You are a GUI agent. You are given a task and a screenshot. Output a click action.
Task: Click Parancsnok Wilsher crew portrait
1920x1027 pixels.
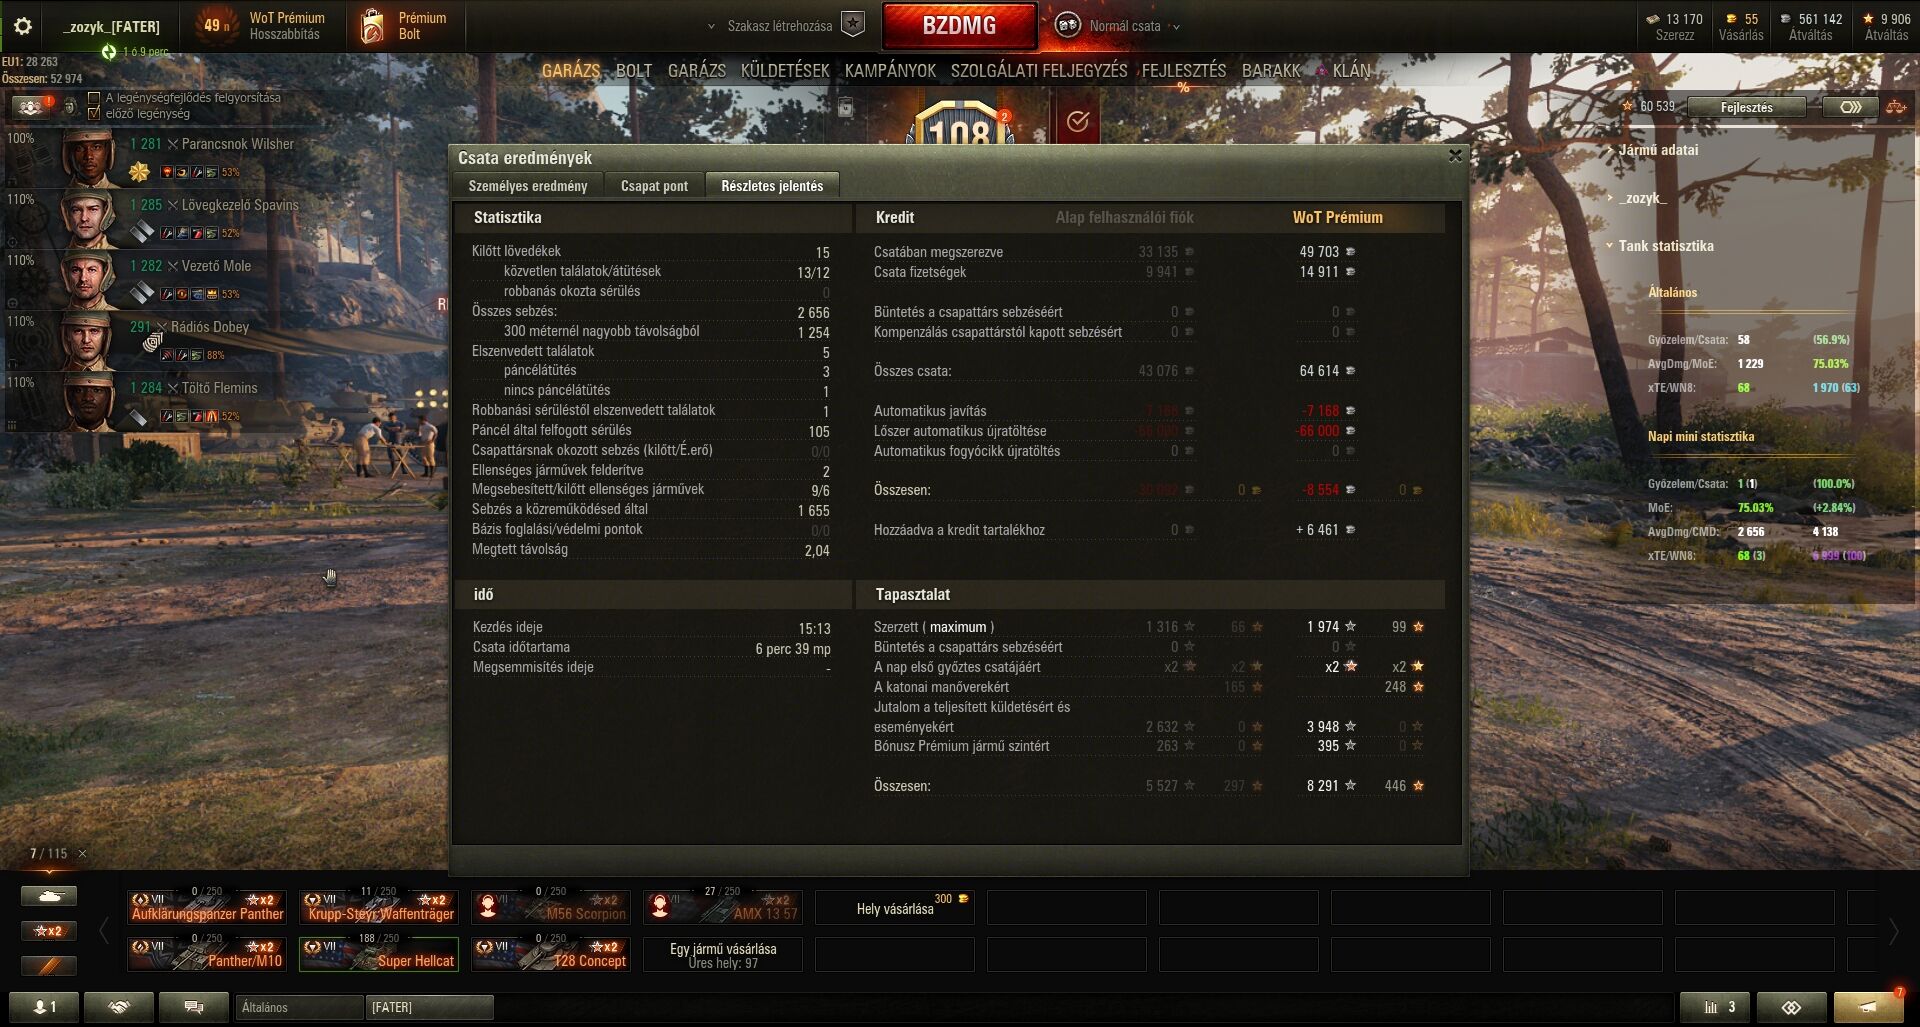pos(90,158)
